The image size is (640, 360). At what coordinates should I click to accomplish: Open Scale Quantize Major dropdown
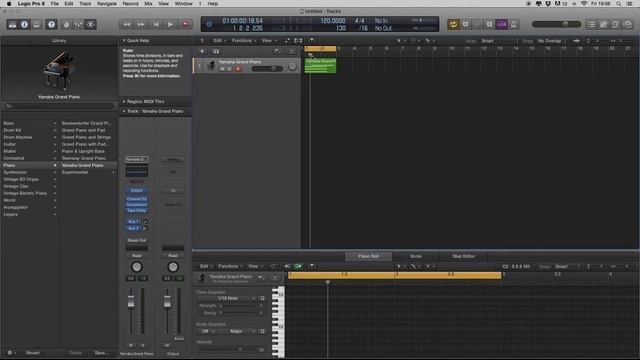pyautogui.click(x=236, y=331)
